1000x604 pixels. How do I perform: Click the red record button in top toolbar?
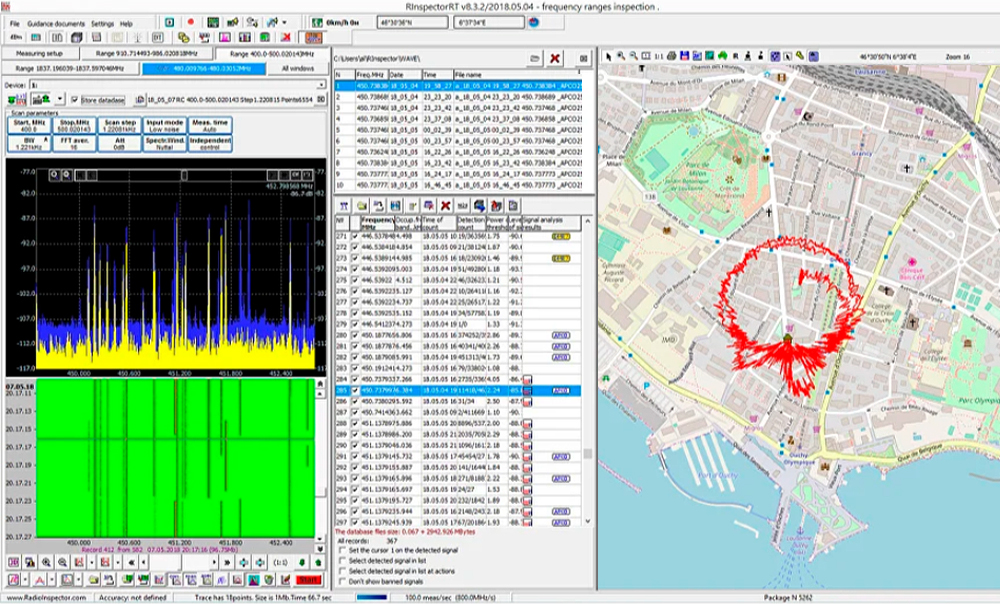click(190, 22)
